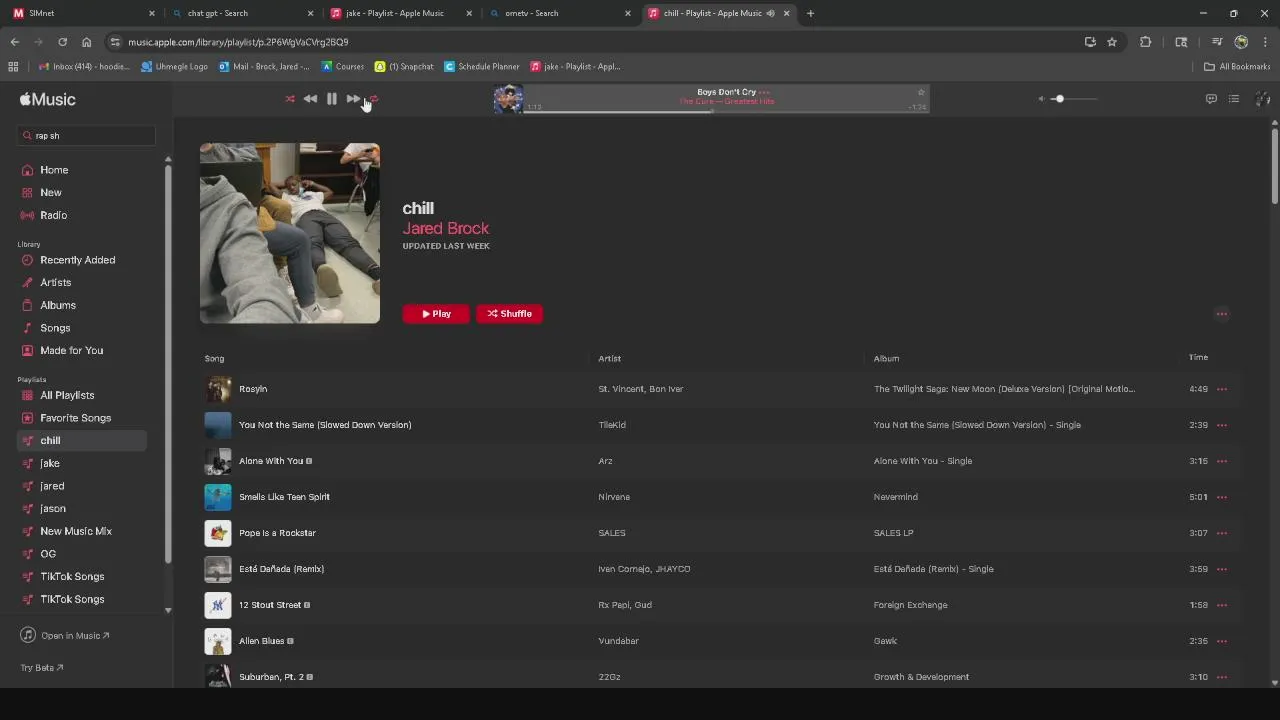
Task: Select the jared playlist
Action: [52, 486]
